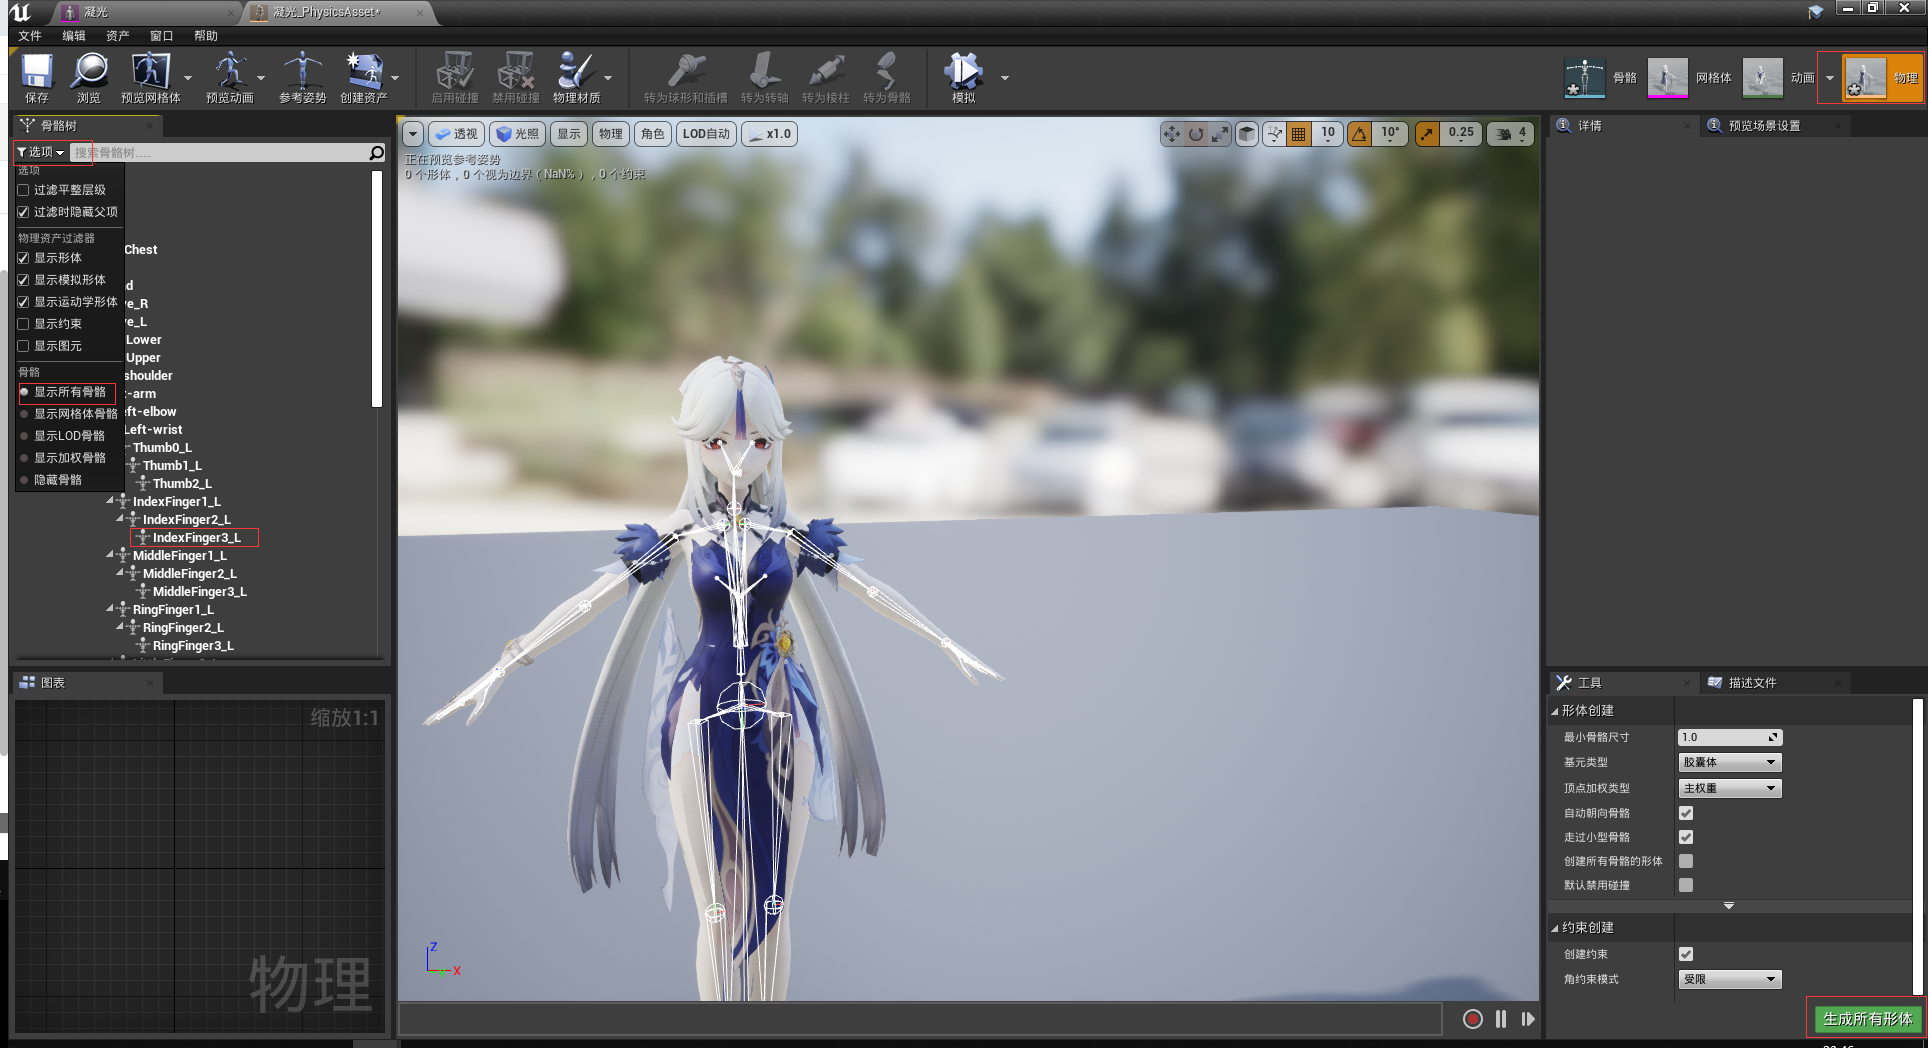Toggle 显示模拟形体 checkbox
The image size is (1928, 1048).
click(x=23, y=280)
